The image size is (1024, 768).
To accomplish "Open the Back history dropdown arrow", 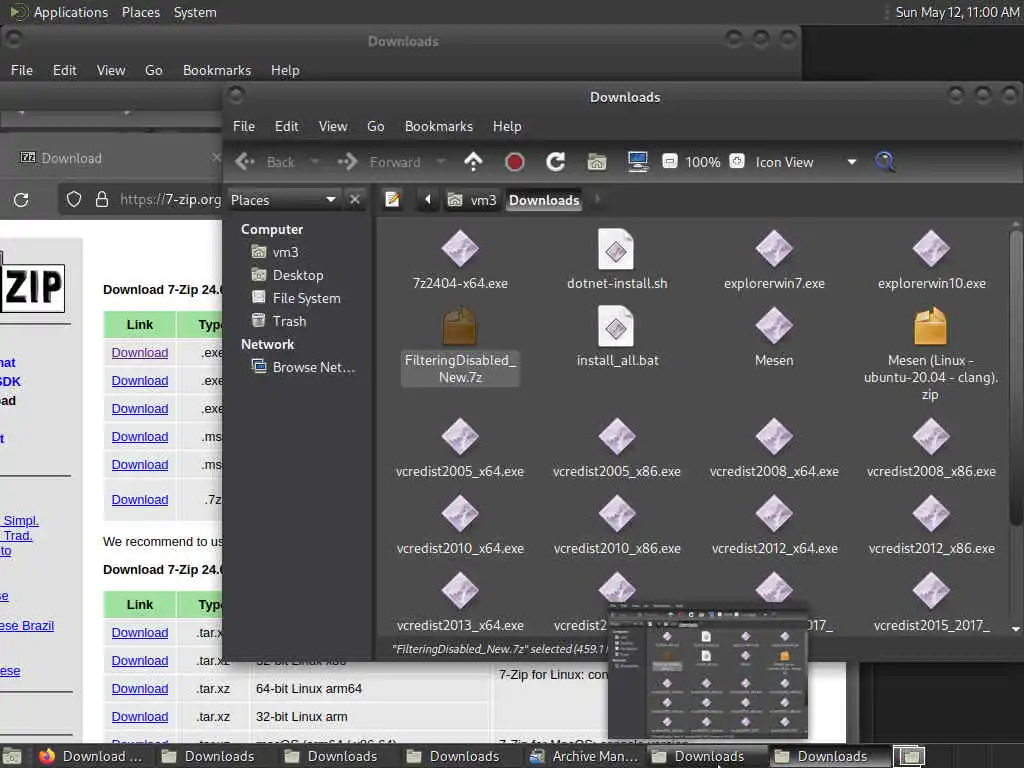I will (x=315, y=162).
